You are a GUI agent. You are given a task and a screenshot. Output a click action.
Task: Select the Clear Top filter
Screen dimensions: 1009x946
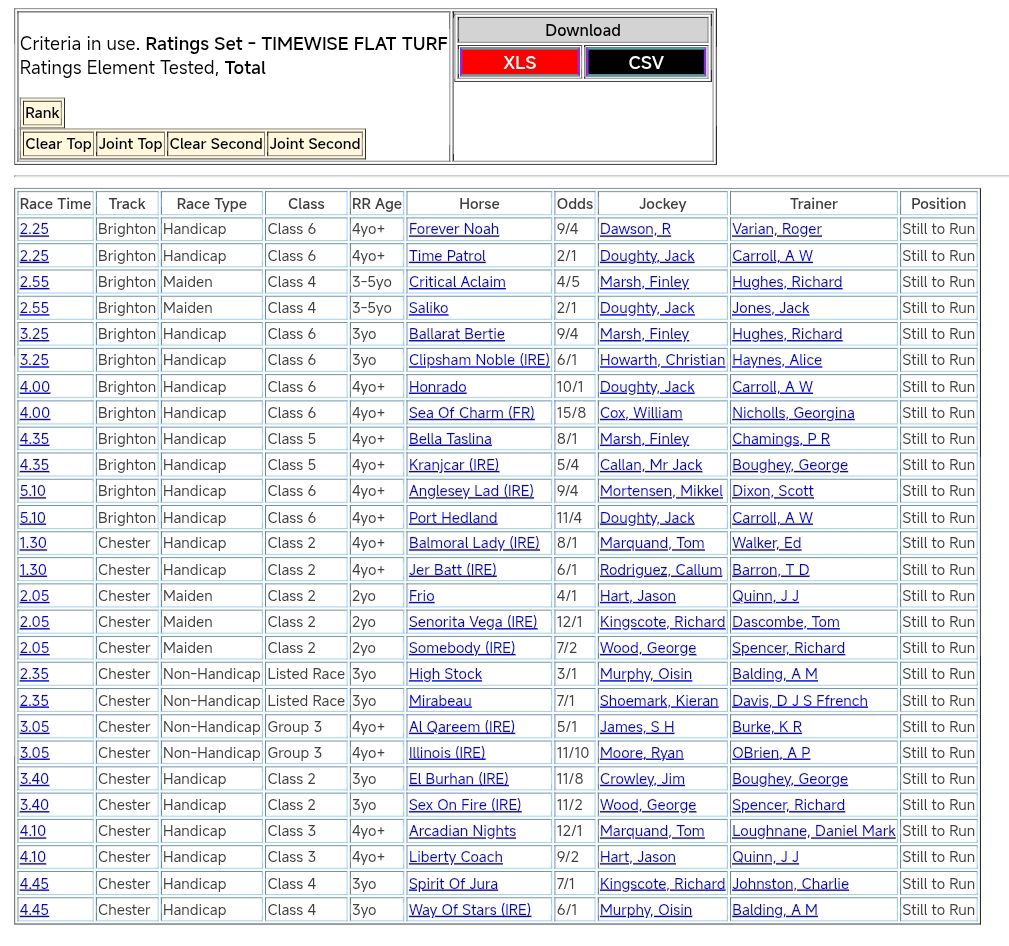58,144
